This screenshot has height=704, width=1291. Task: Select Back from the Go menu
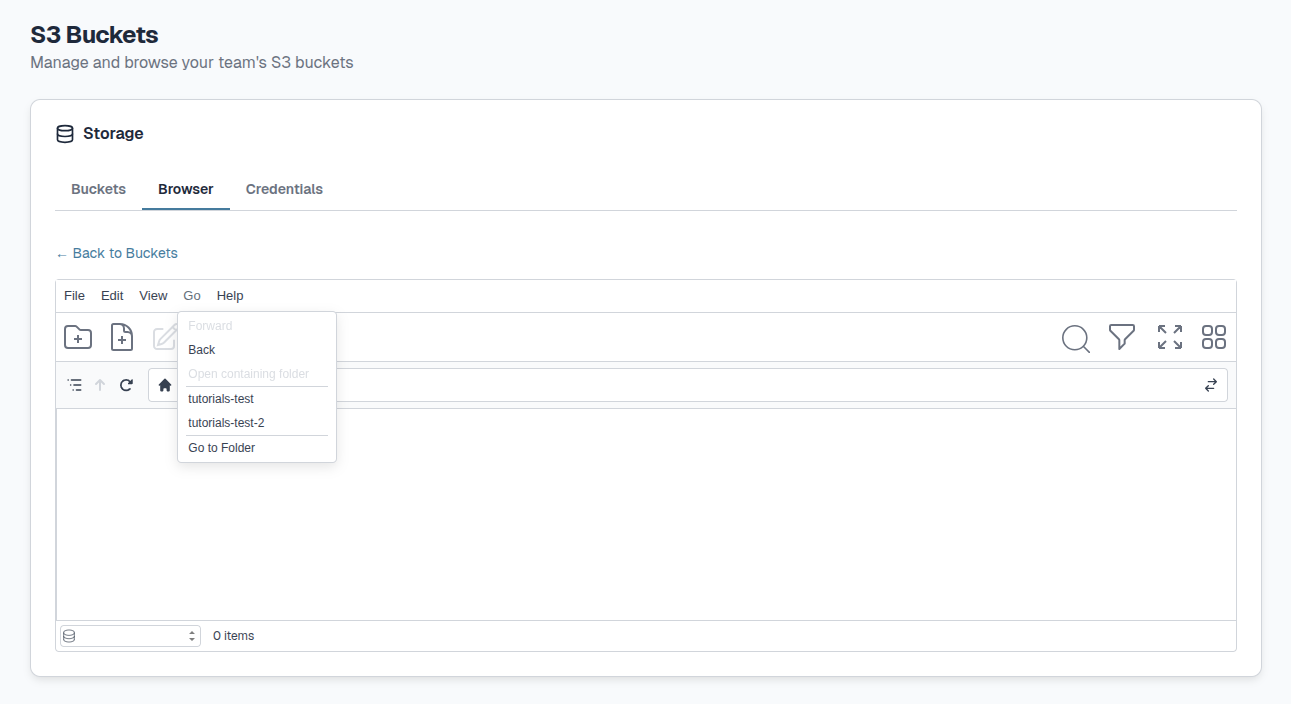pyautogui.click(x=202, y=350)
